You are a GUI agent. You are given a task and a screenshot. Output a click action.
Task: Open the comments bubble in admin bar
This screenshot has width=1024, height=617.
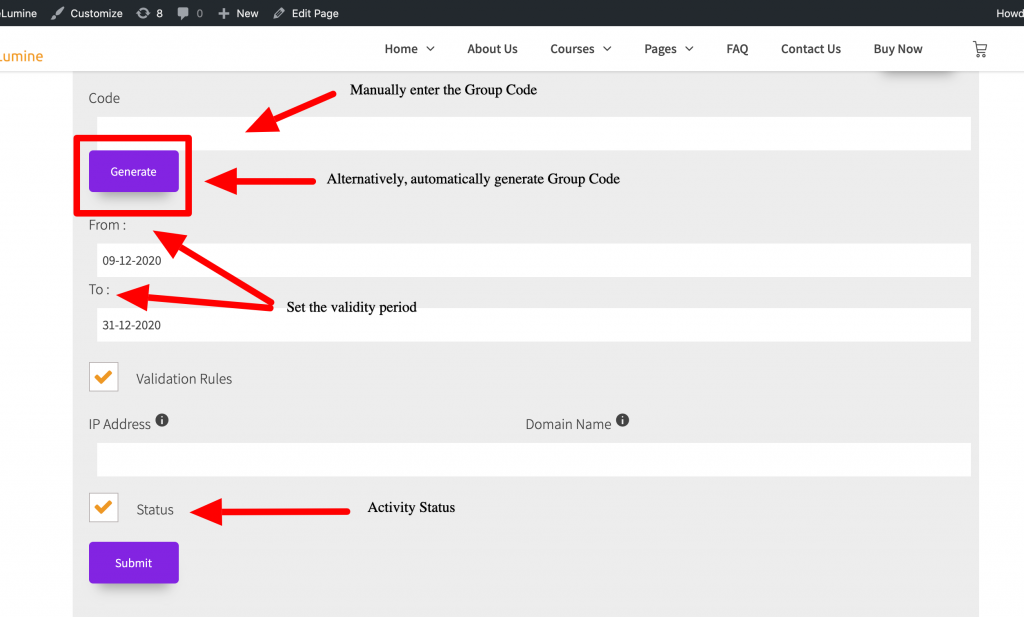[x=190, y=13]
